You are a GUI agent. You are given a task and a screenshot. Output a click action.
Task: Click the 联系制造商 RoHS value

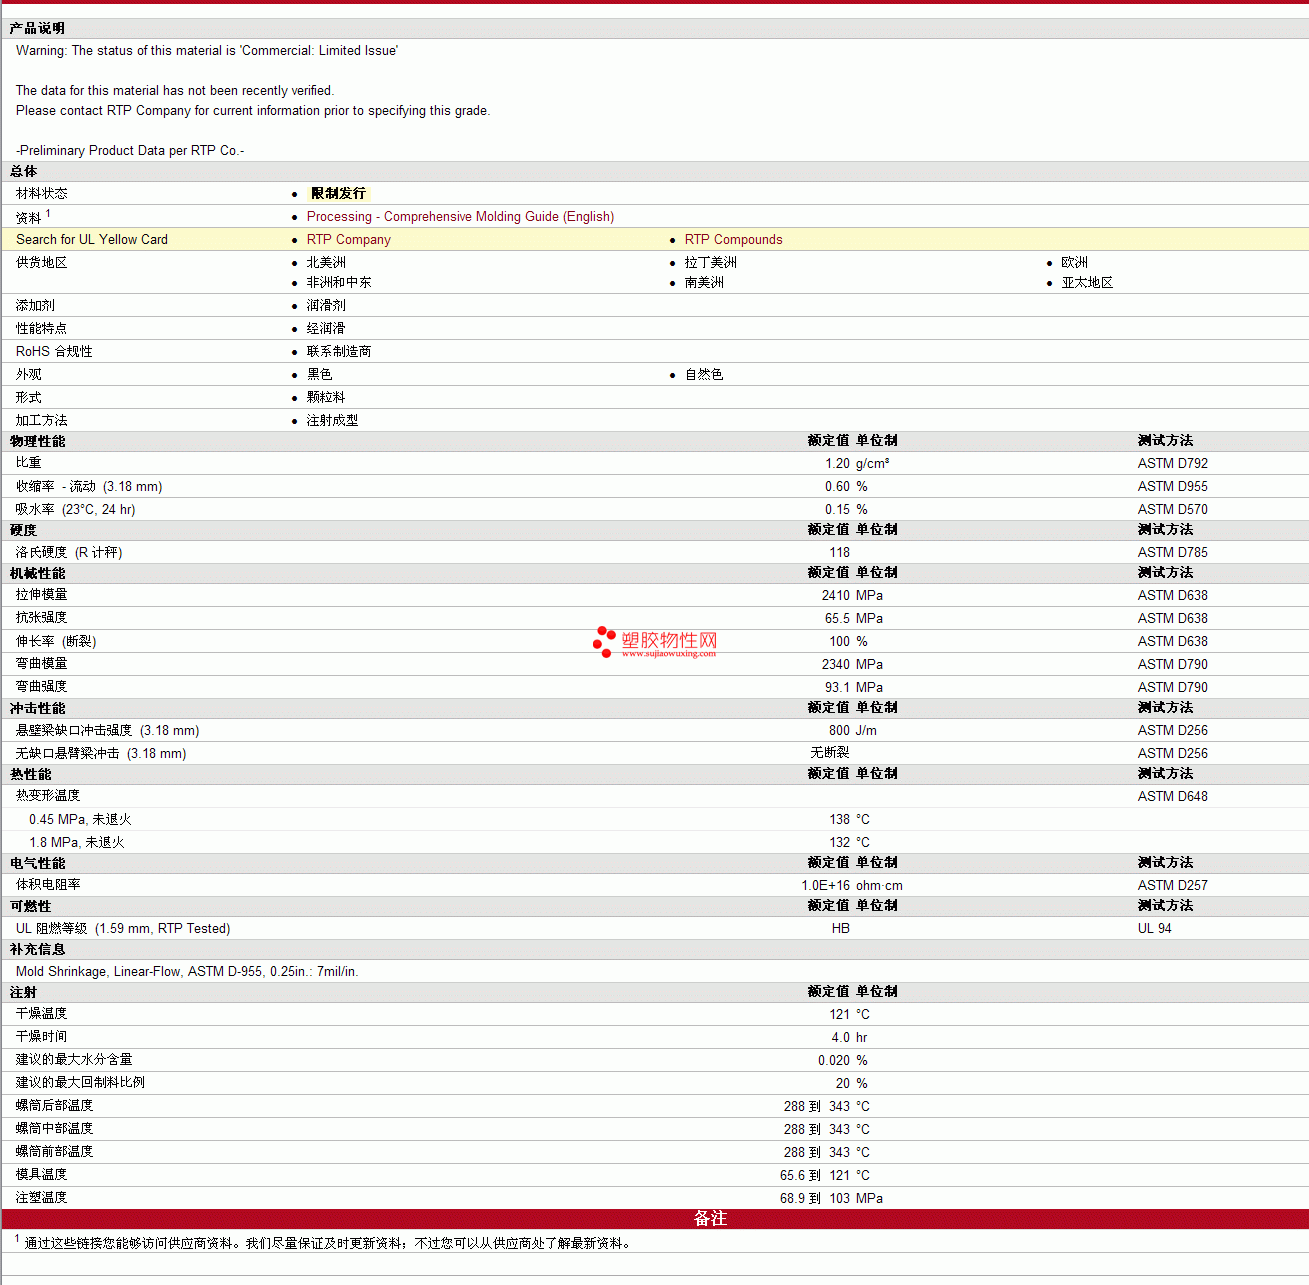pyautogui.click(x=339, y=352)
